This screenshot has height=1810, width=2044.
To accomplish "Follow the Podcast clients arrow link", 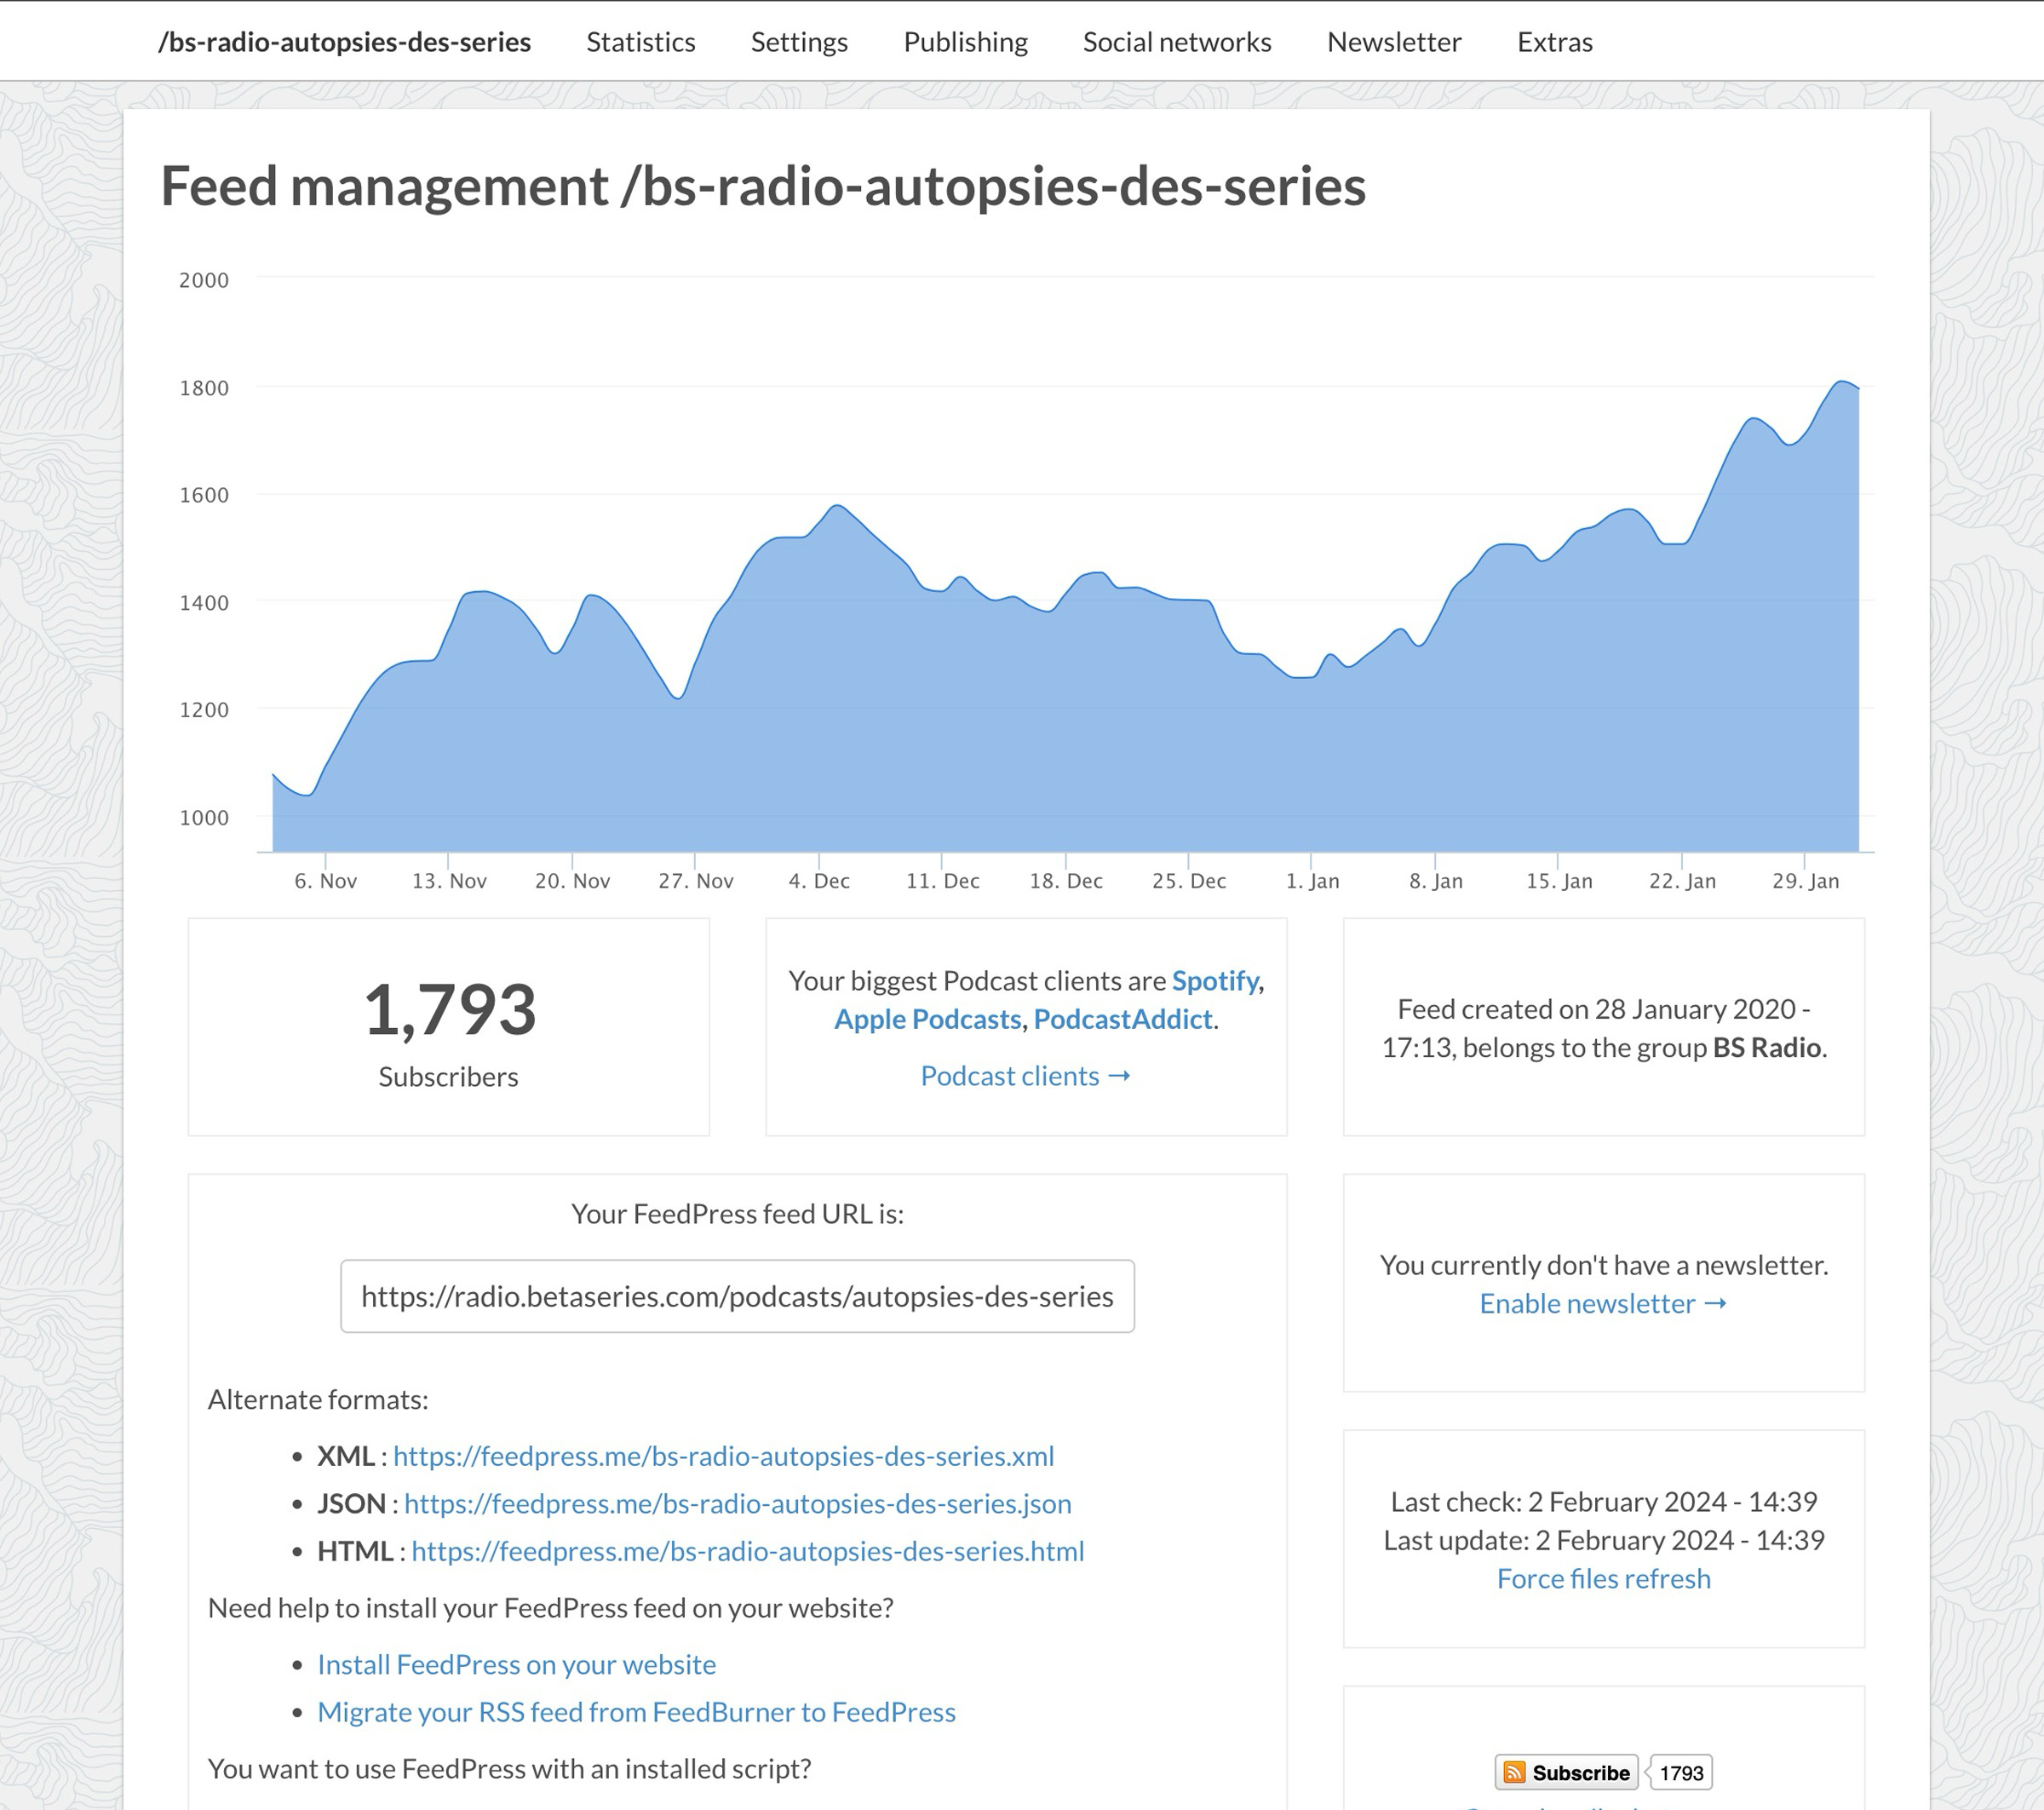I will point(1025,1076).
